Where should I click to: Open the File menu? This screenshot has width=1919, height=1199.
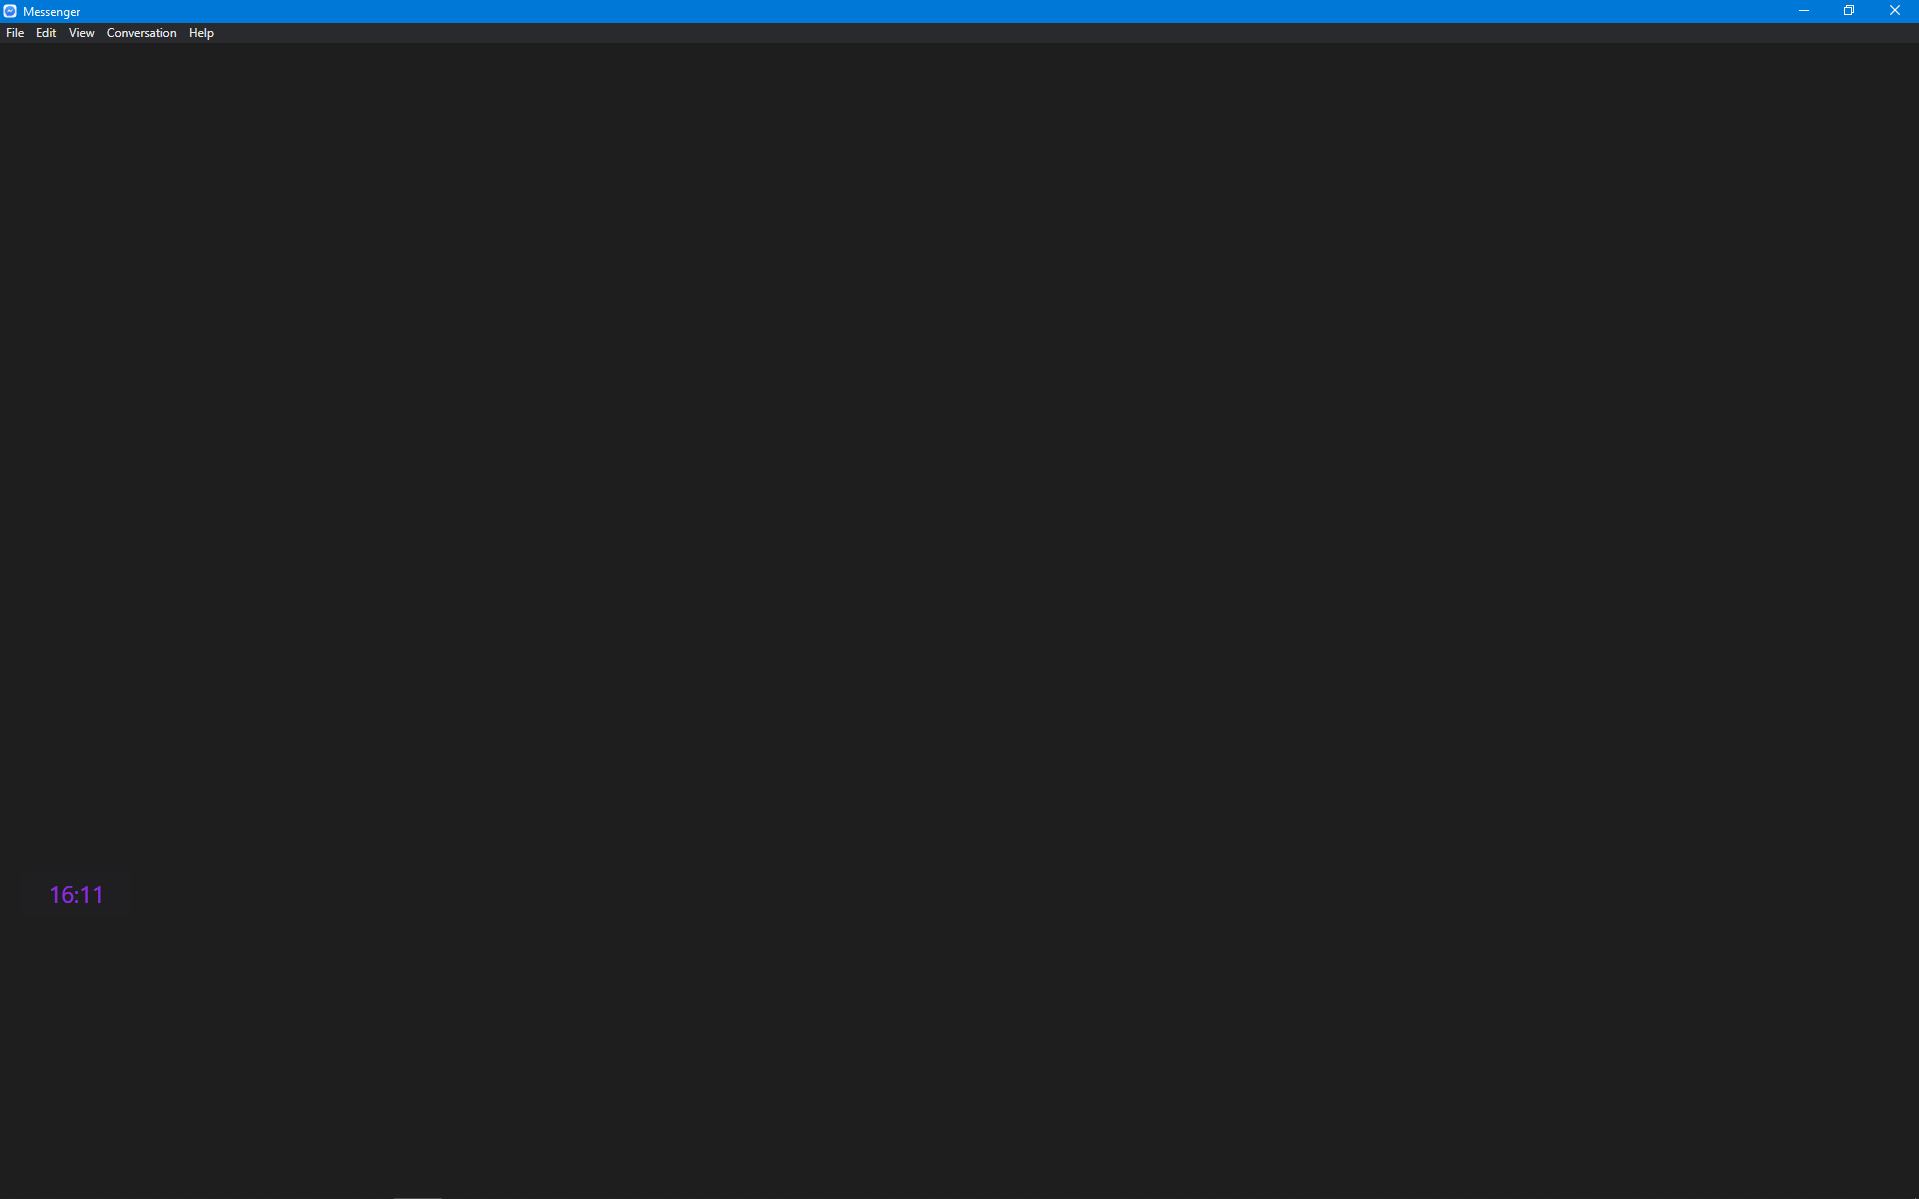click(15, 33)
